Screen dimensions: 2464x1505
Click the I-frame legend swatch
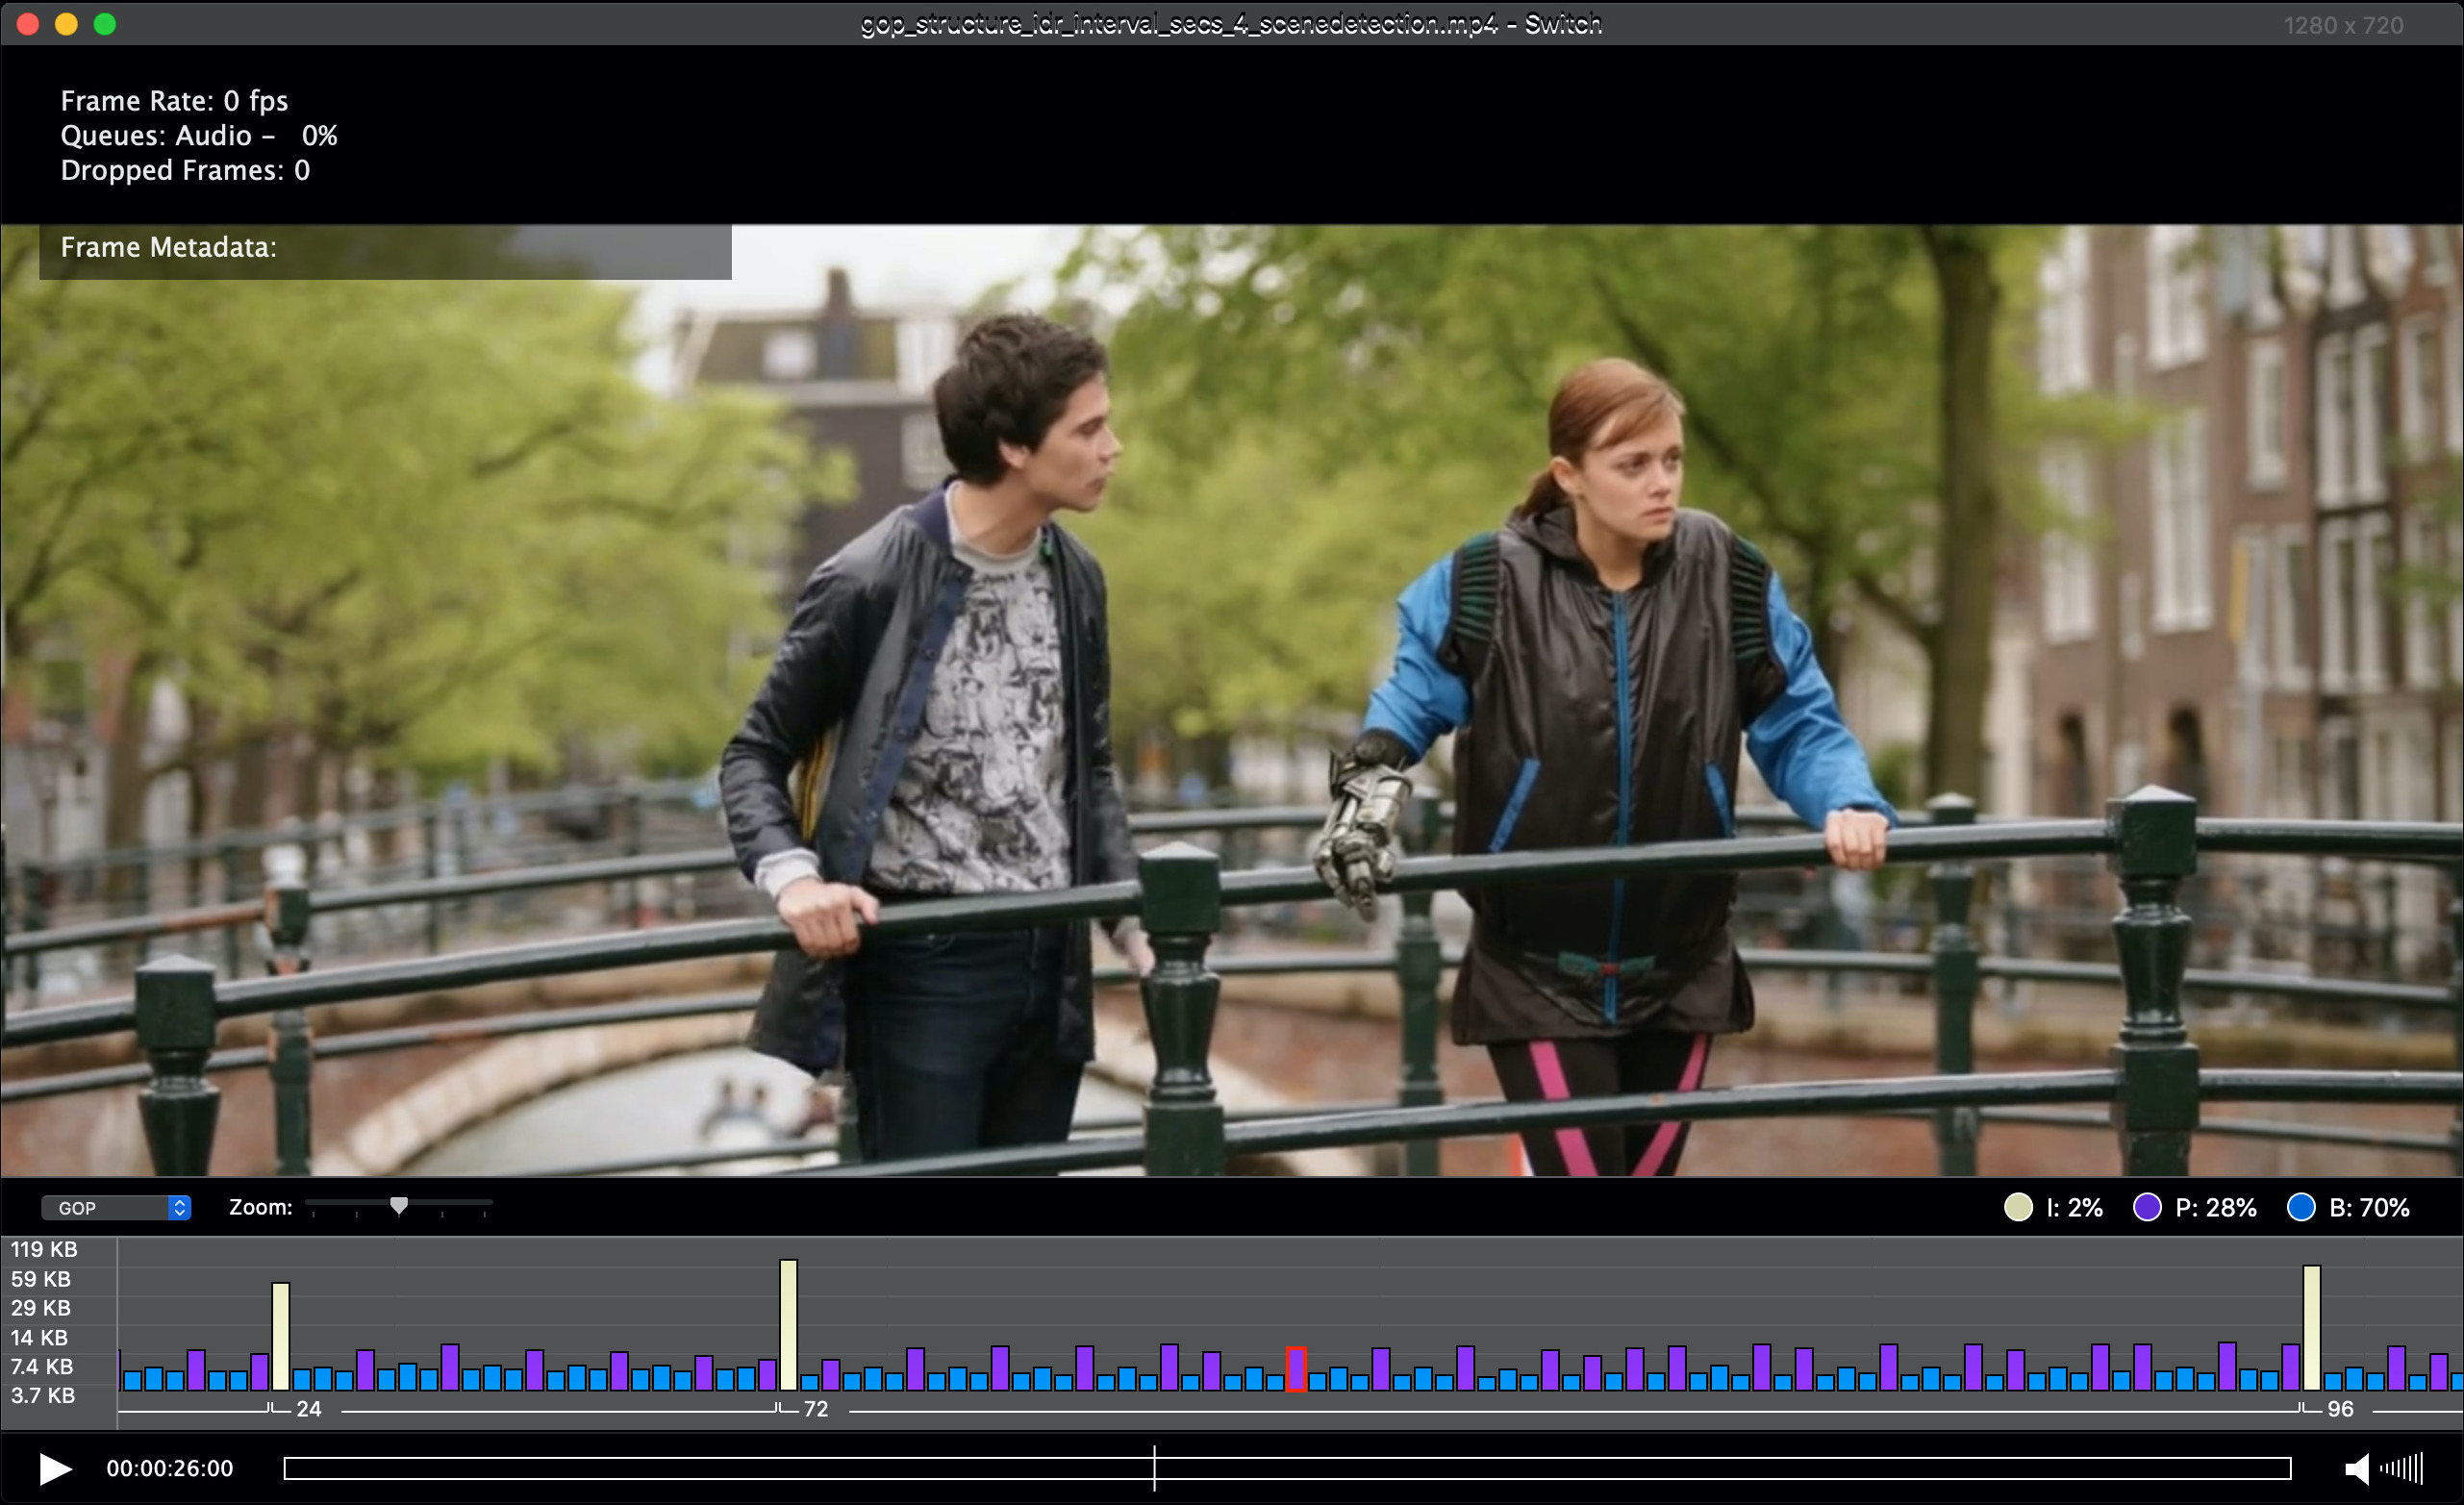(x=2019, y=1207)
